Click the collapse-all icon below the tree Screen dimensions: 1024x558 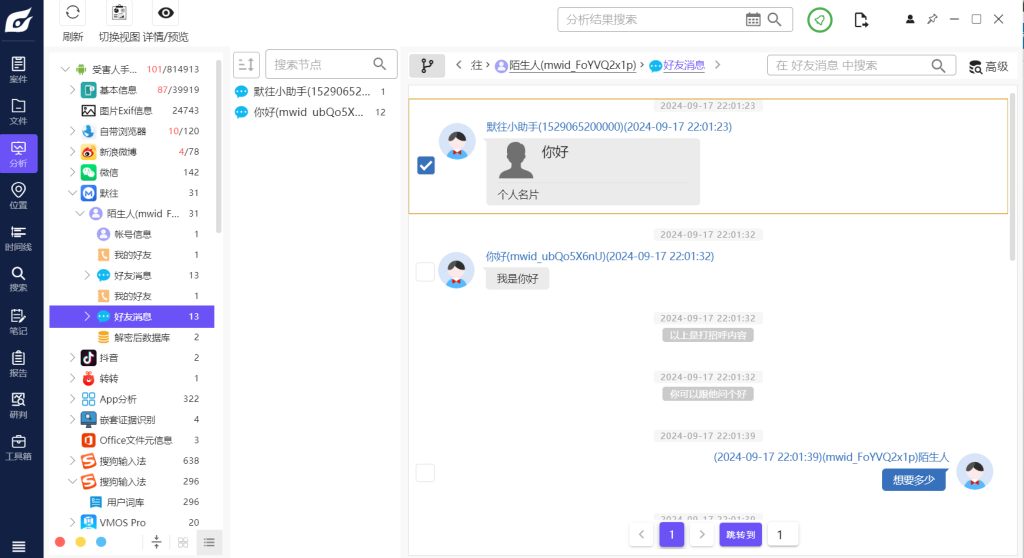click(156, 542)
